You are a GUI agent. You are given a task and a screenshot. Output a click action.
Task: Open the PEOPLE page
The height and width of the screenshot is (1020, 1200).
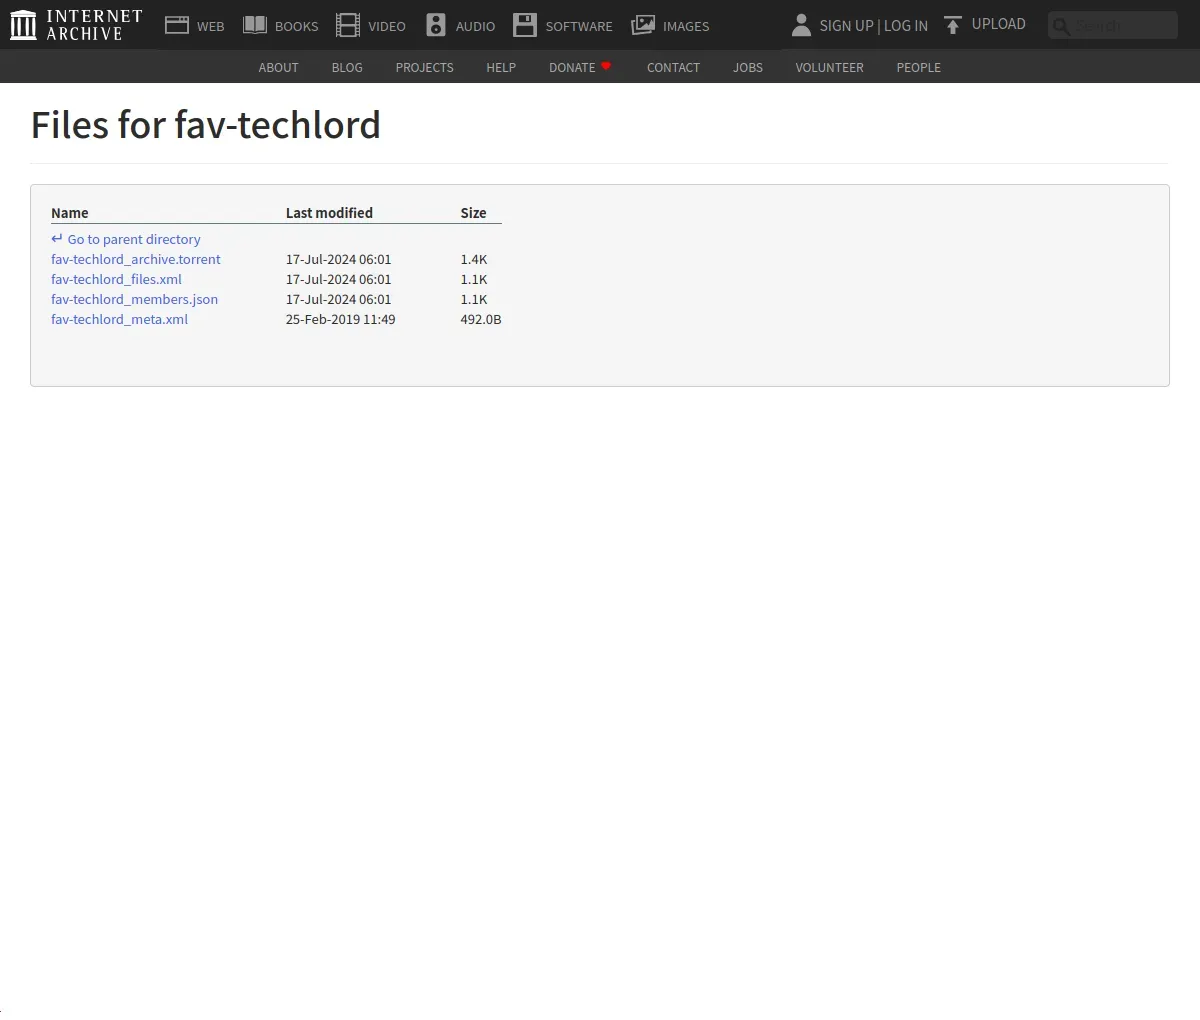point(918,68)
